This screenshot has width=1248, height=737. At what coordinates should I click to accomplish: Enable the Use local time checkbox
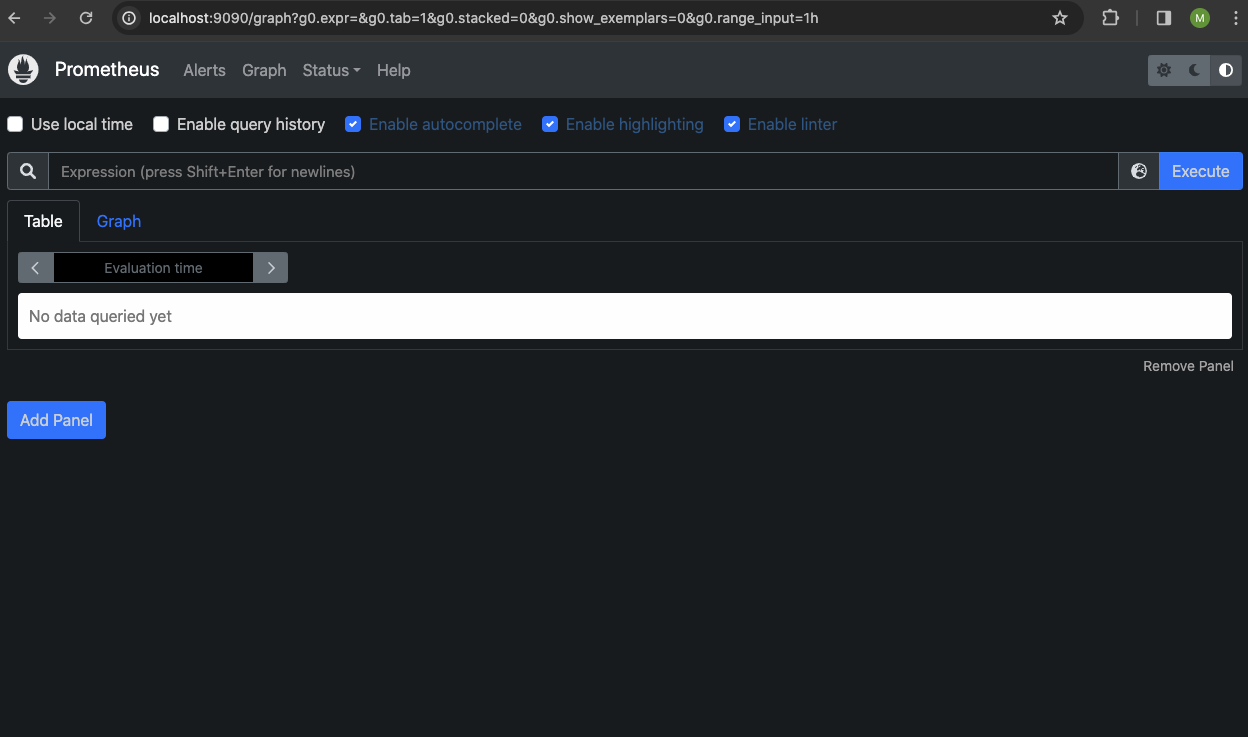(15, 124)
